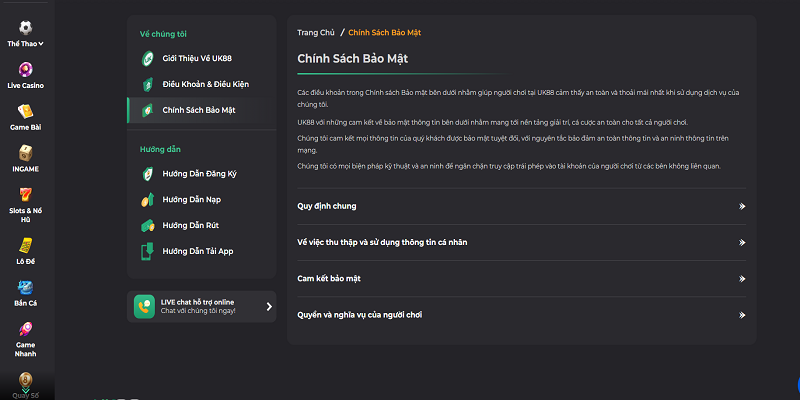The image size is (800, 400).
Task: Expand Quyền và nghĩa vụ của người chơi
Action: (519, 315)
